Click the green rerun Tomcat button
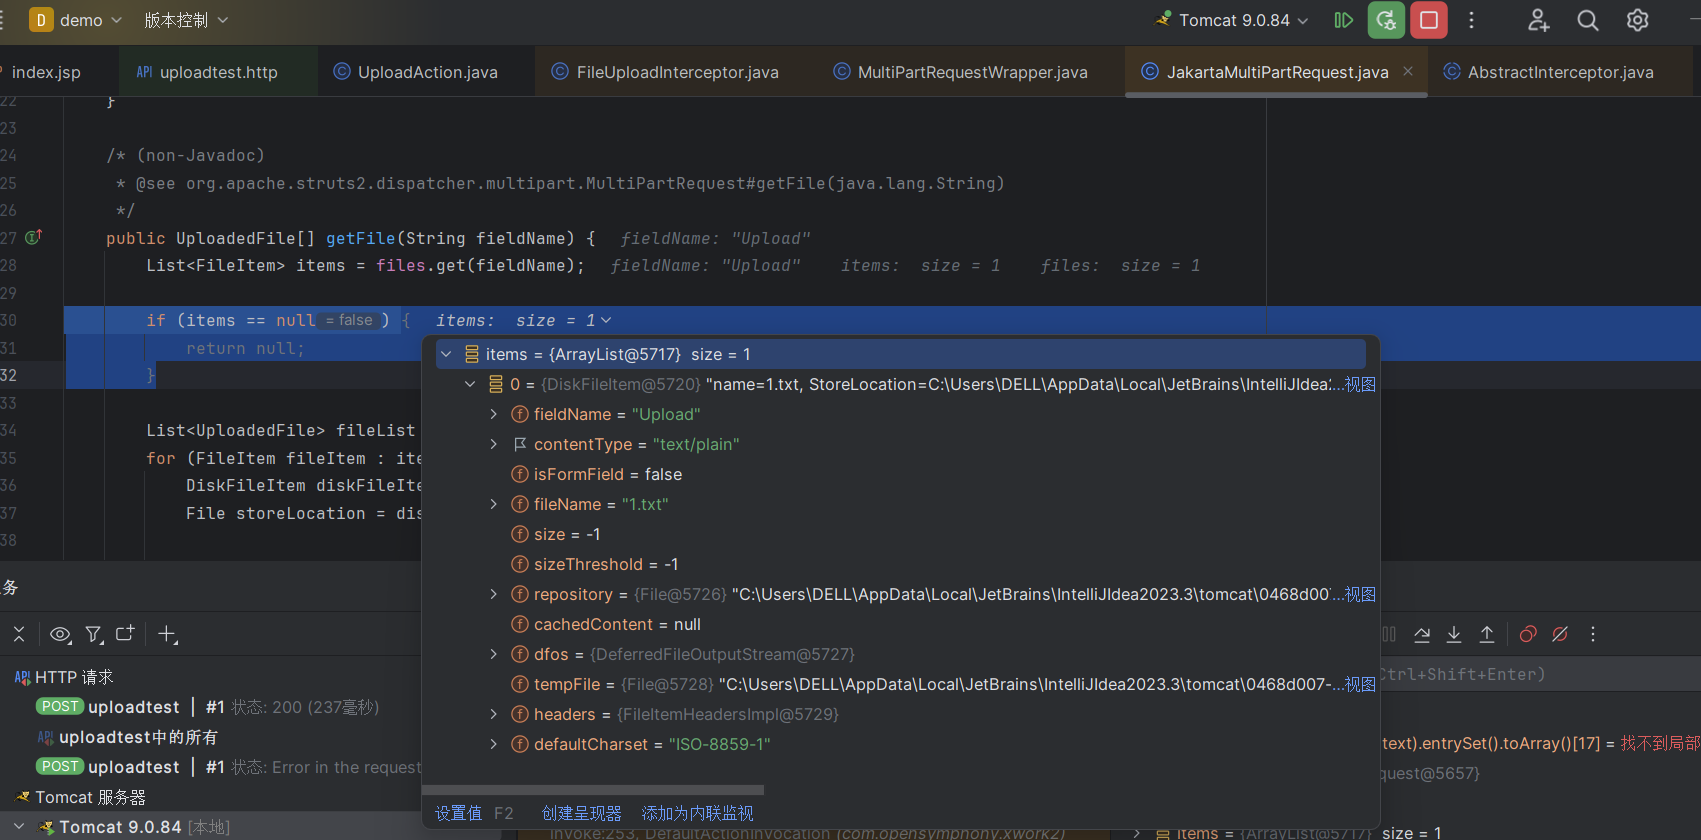1701x840 pixels. [x=1386, y=20]
